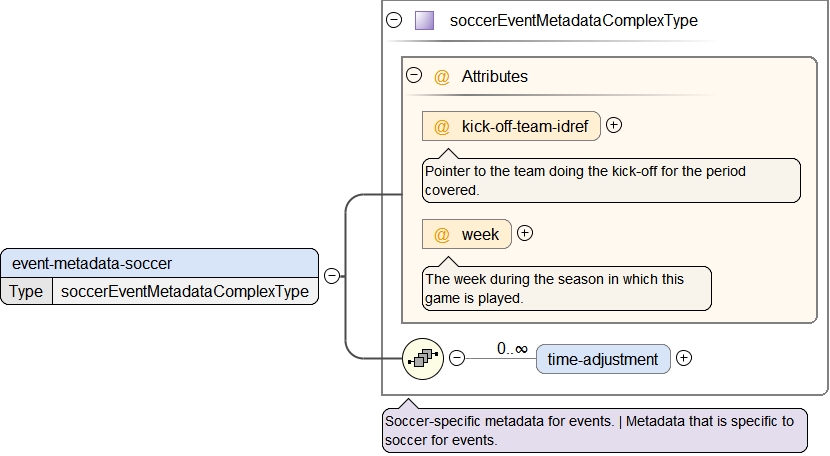The image size is (830, 456).
Task: Click the soccerEventMetadataComplexType header title
Action: [574, 20]
